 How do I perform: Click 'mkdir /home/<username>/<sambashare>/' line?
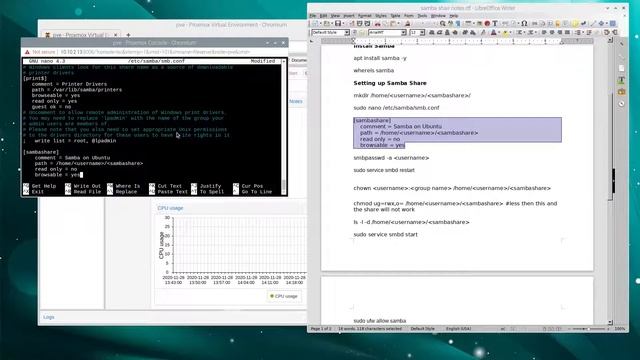412,96
